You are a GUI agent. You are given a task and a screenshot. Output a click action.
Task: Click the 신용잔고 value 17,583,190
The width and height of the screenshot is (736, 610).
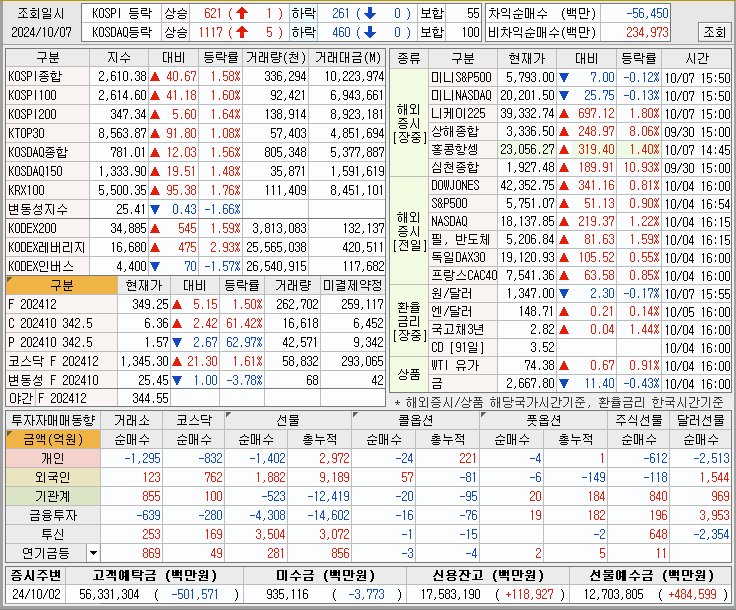click(451, 595)
